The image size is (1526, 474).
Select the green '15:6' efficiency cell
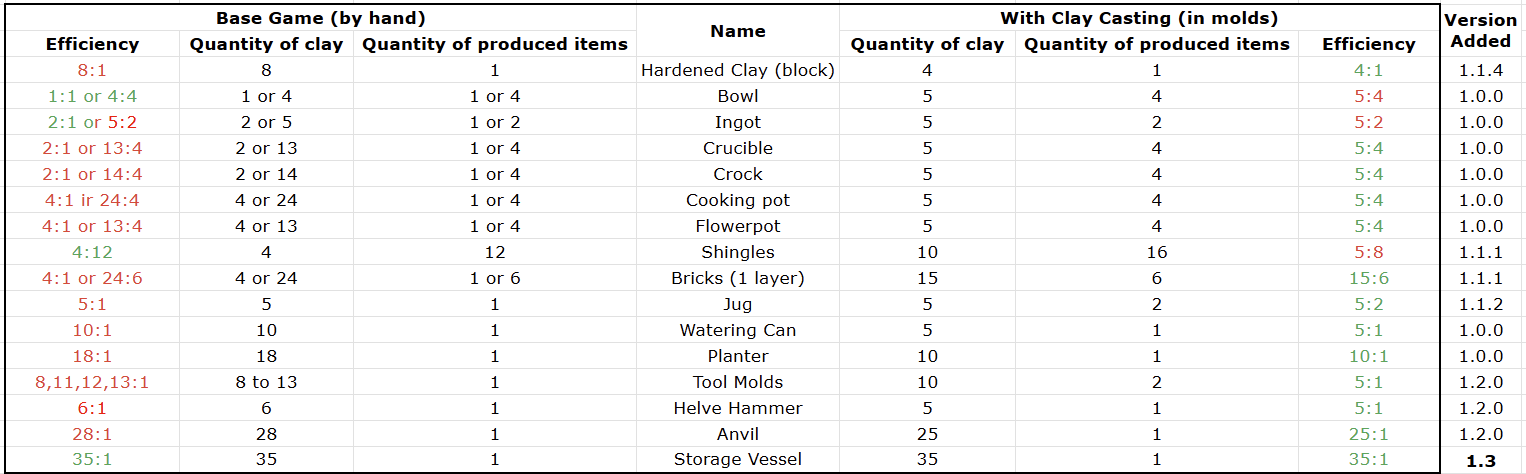[1368, 278]
